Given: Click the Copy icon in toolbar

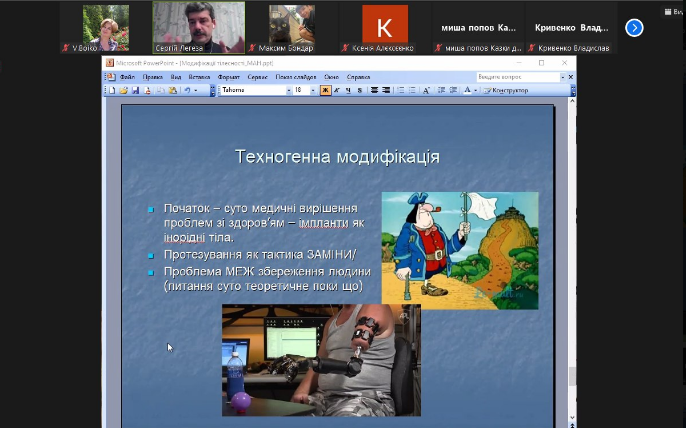Looking at the screenshot, I should [161, 90].
